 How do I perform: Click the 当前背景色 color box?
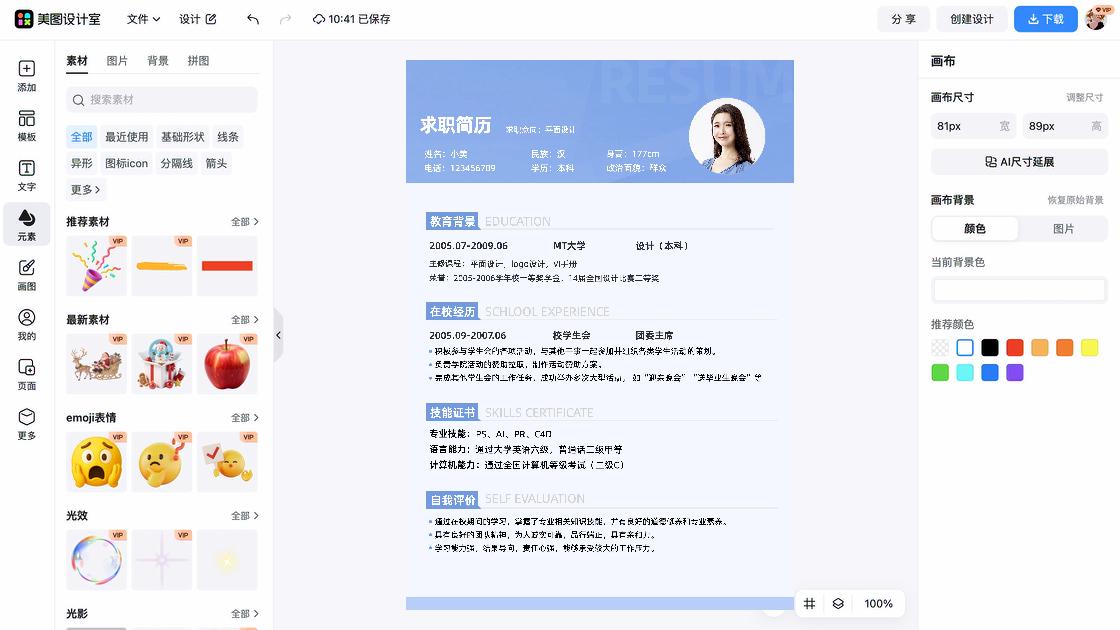pos(1019,290)
